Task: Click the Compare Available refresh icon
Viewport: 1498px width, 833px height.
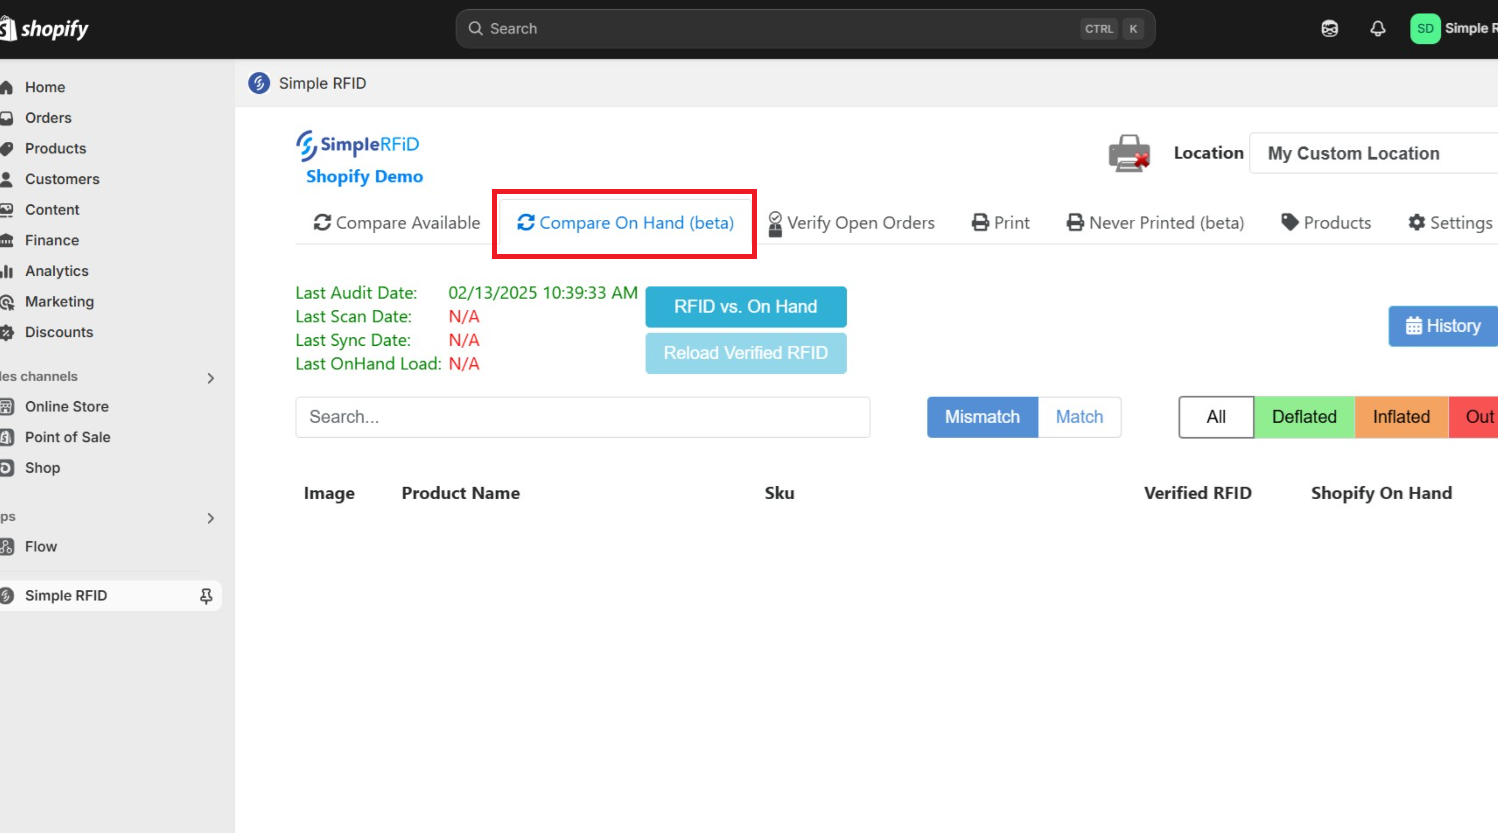Action: coord(322,222)
